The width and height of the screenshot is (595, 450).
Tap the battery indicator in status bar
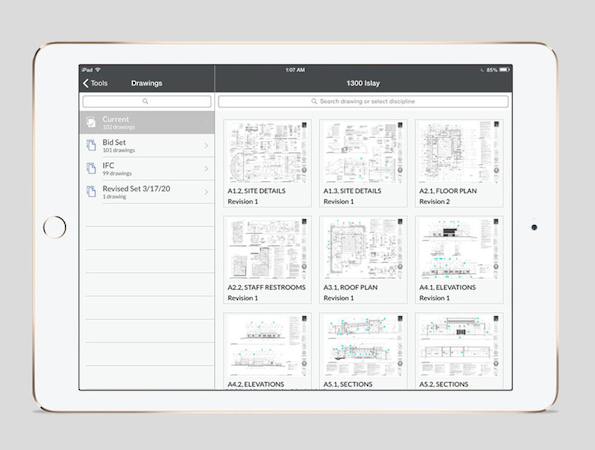[x=504, y=70]
